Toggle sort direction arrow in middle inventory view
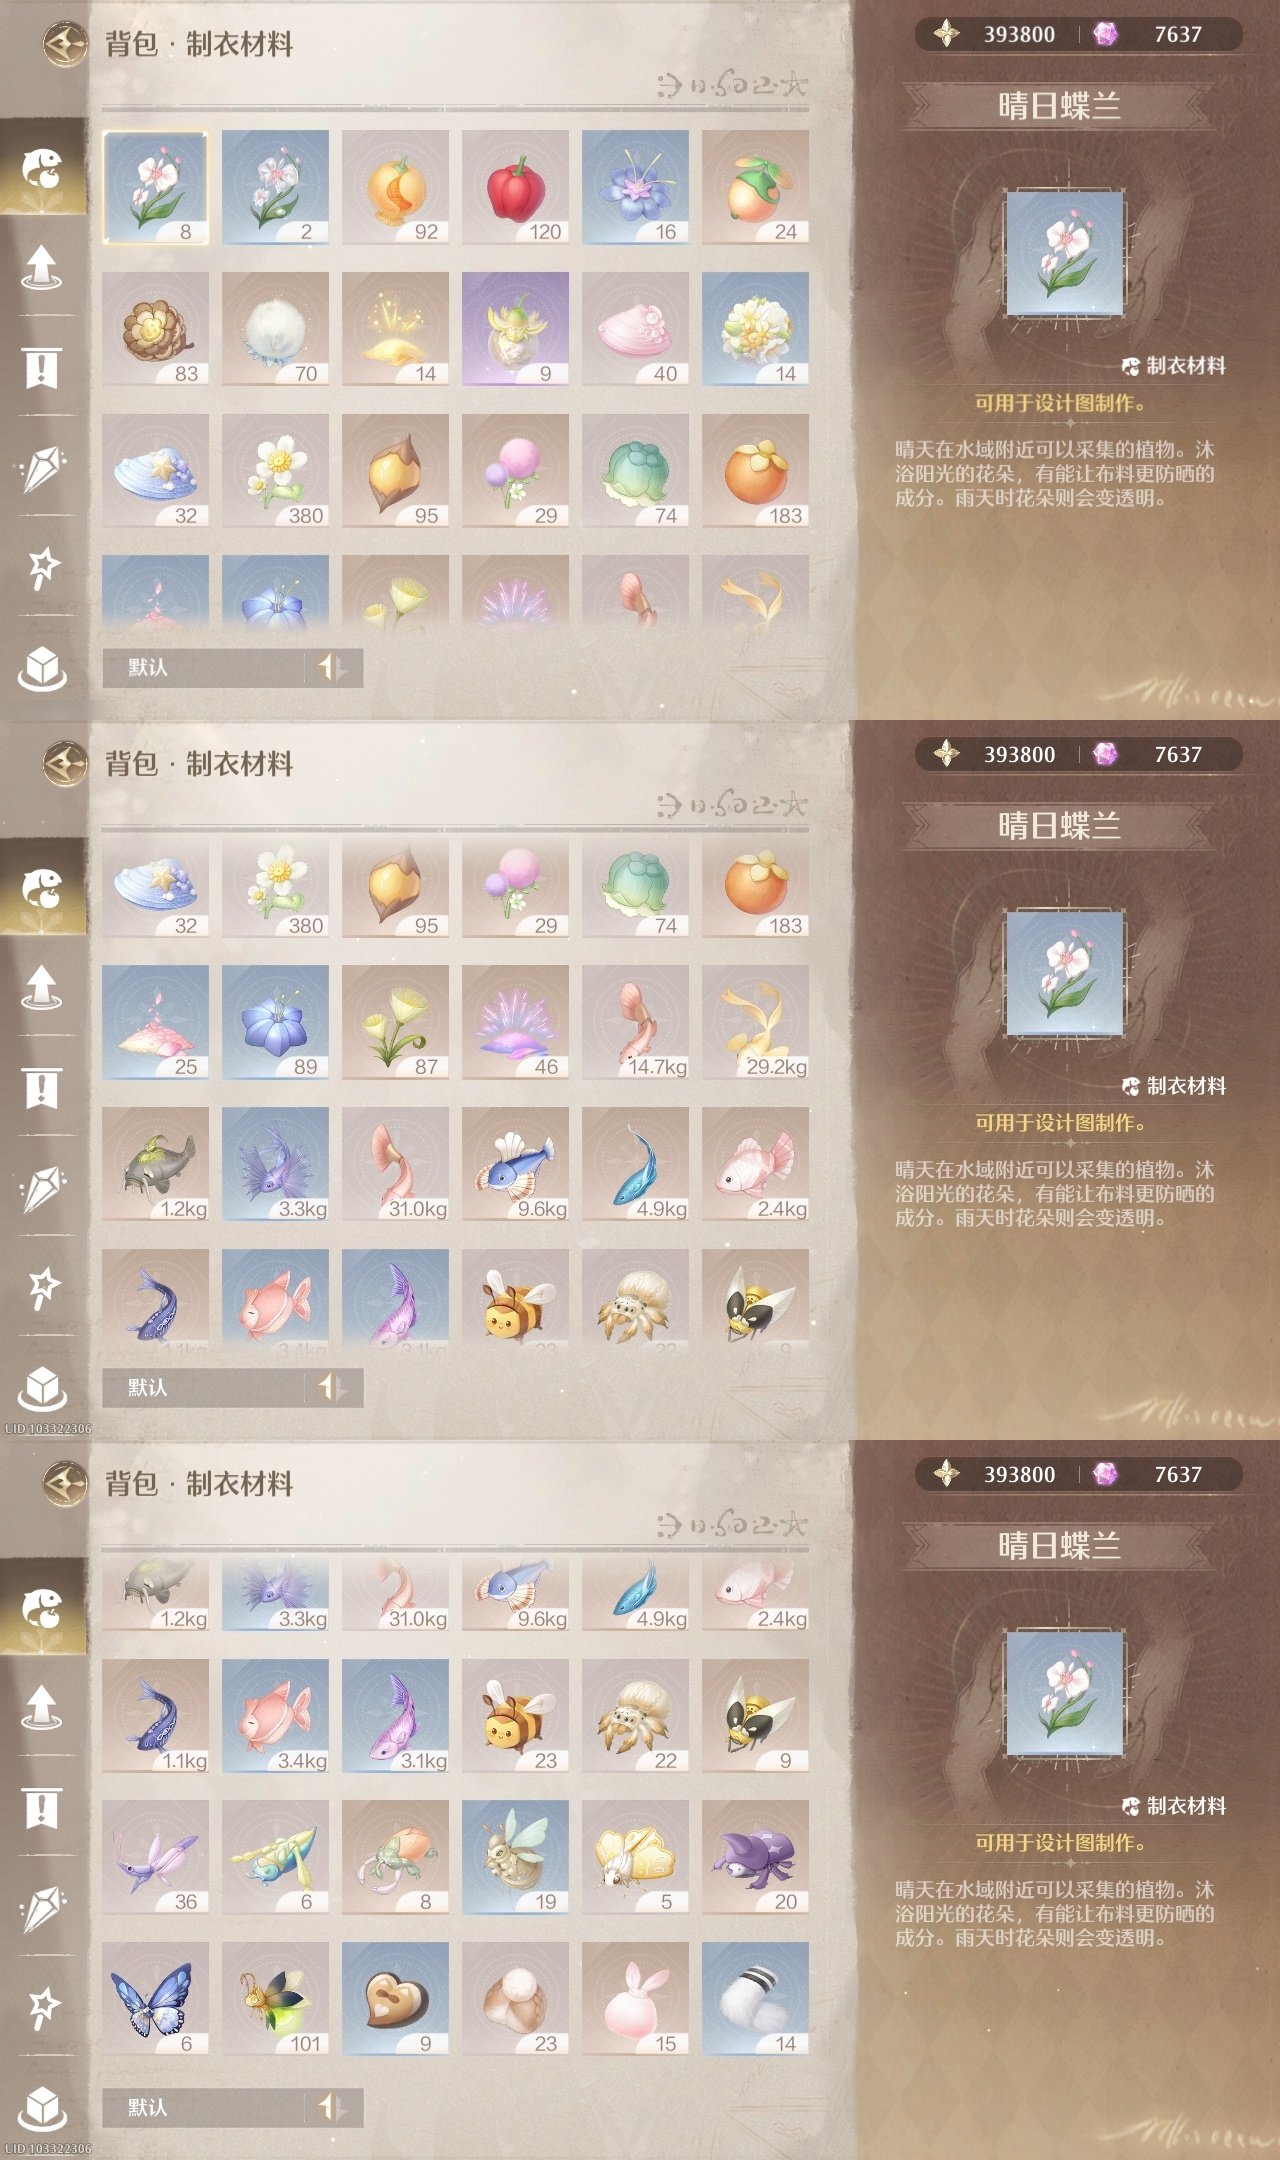 tap(332, 1387)
